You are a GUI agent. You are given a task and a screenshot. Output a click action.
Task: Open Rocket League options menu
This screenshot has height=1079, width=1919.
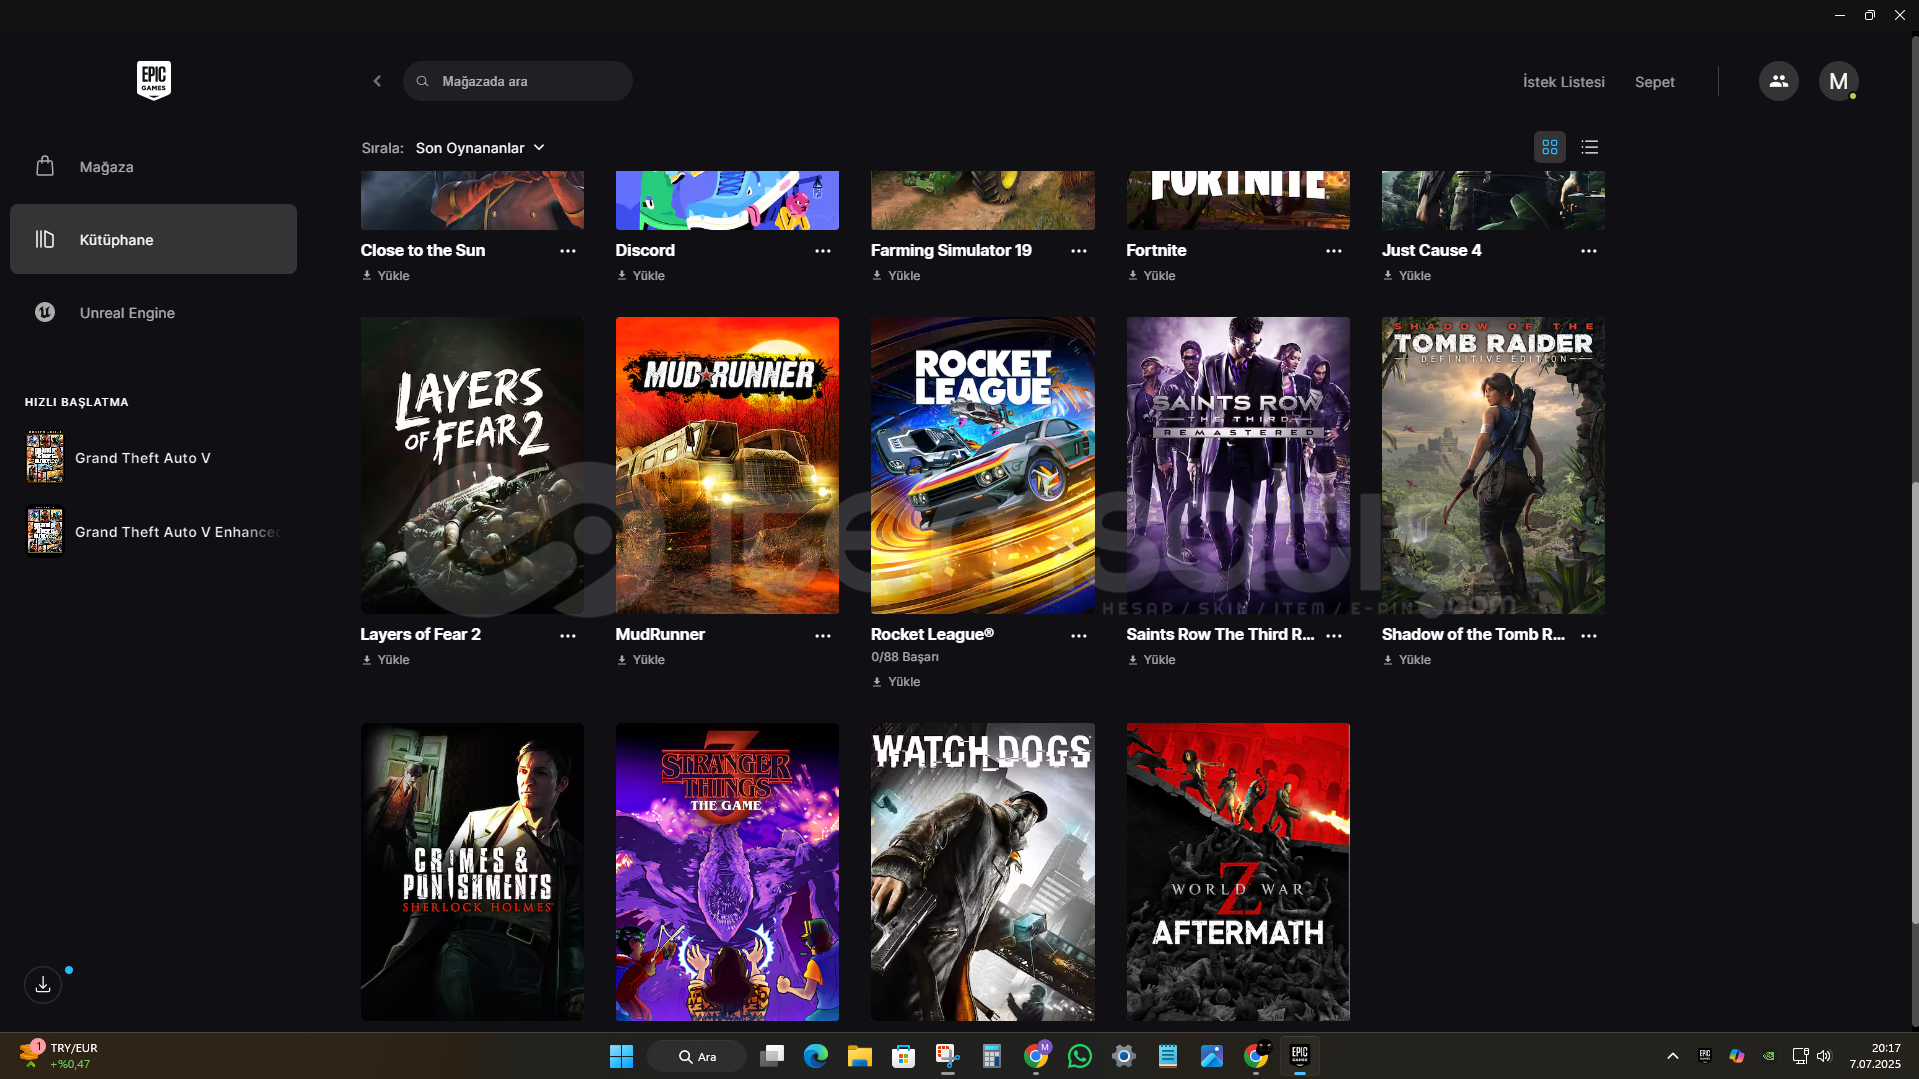click(1079, 636)
